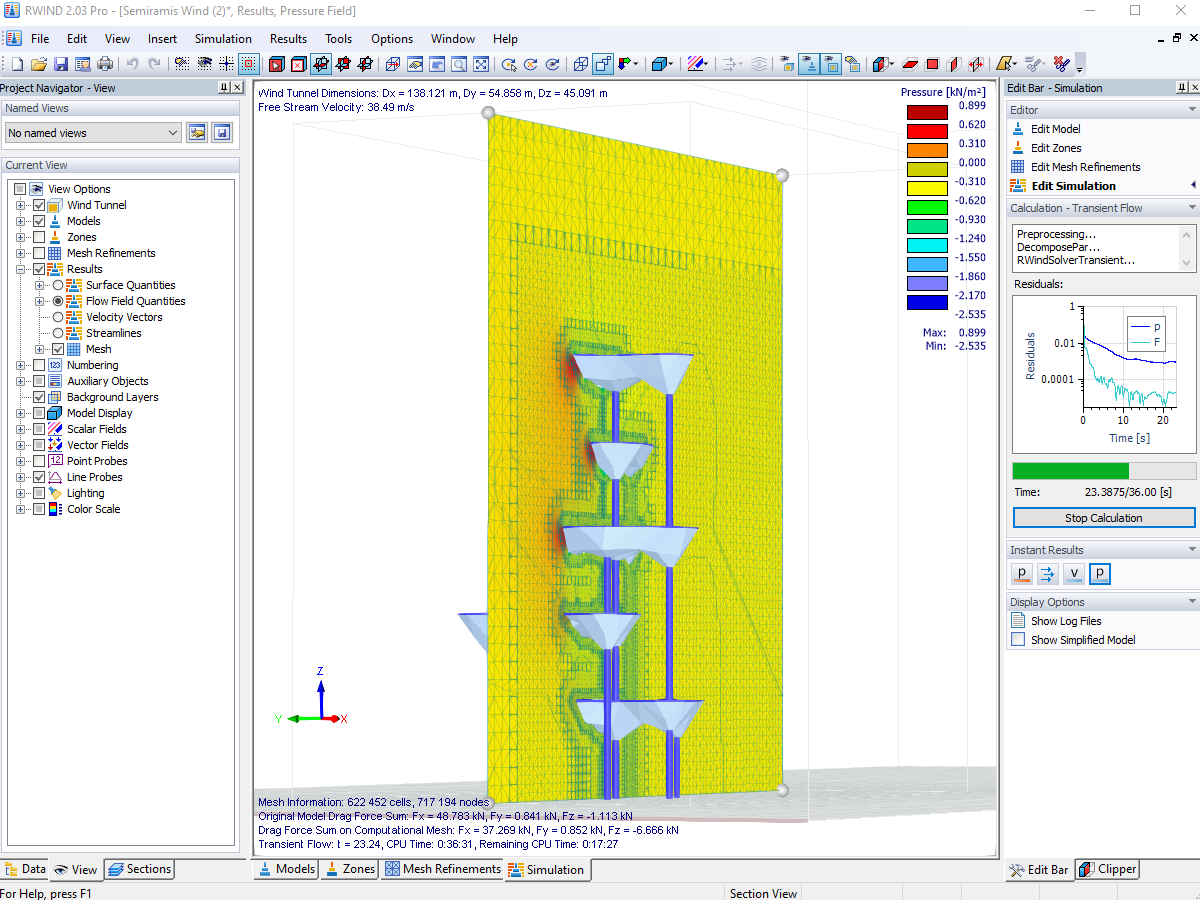
Task: Click the red clipping plane icon
Action: point(910,64)
